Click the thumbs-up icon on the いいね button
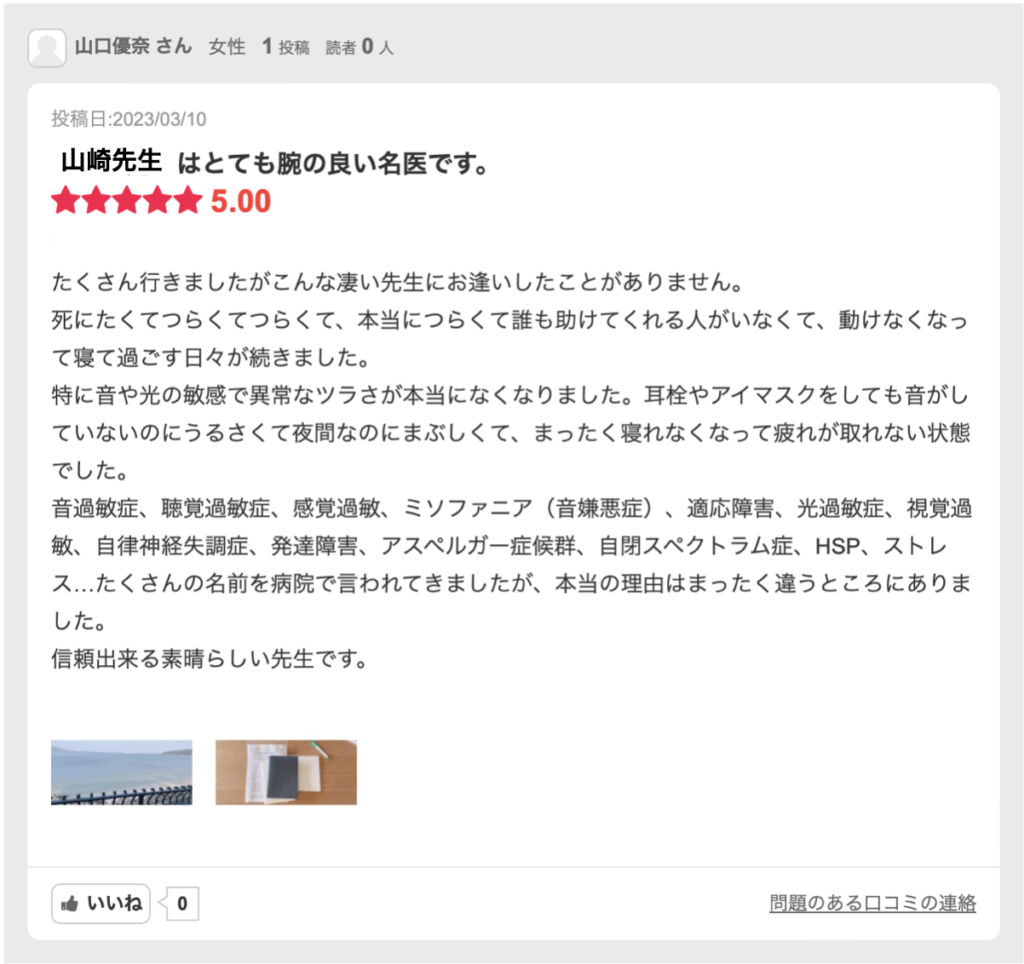Screen dimensions: 1024x964 (x=70, y=904)
